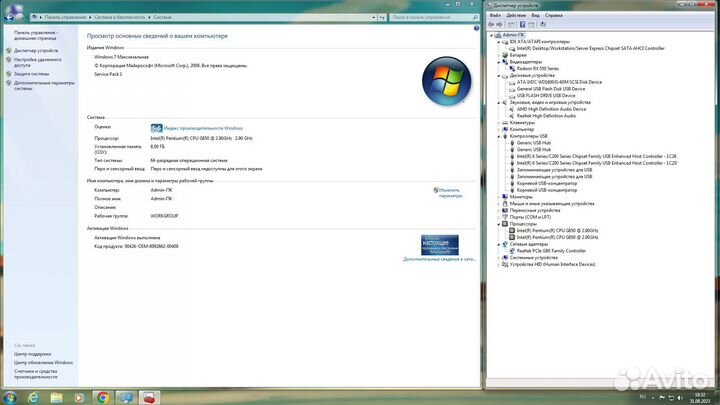
Task: Click the Изменить параметры link
Action: (x=450, y=193)
